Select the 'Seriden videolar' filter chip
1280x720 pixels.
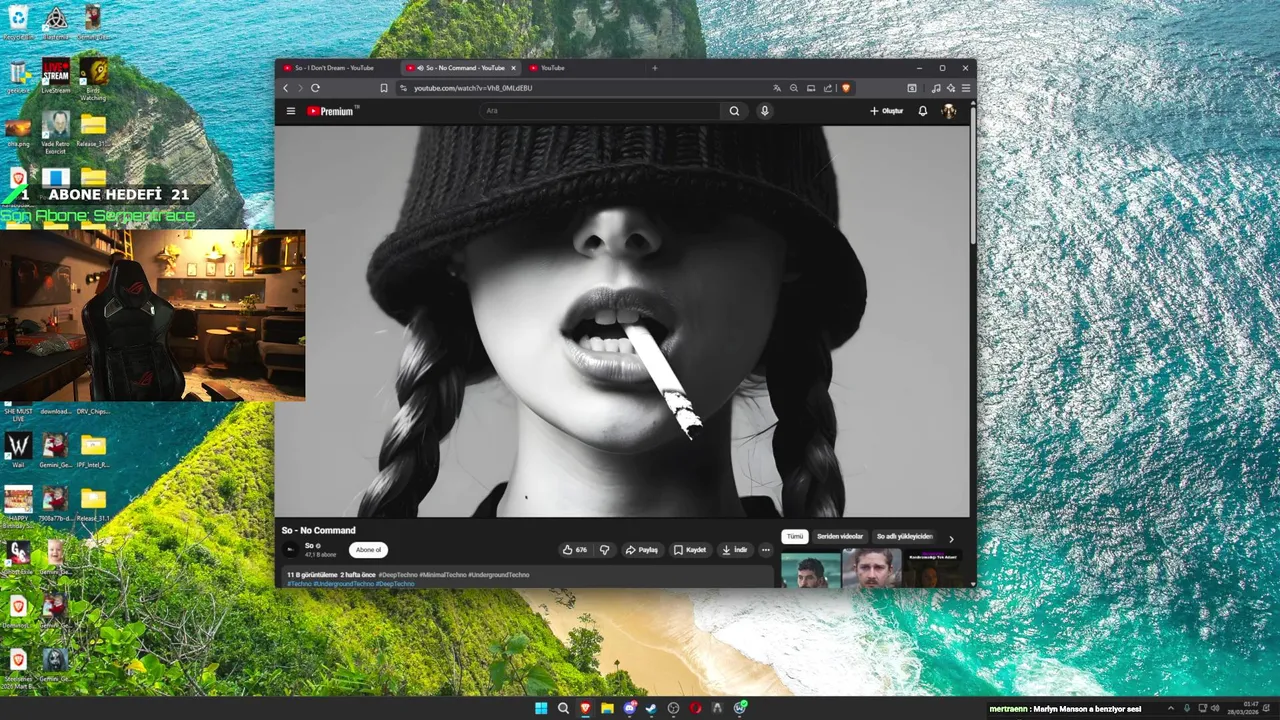point(840,537)
